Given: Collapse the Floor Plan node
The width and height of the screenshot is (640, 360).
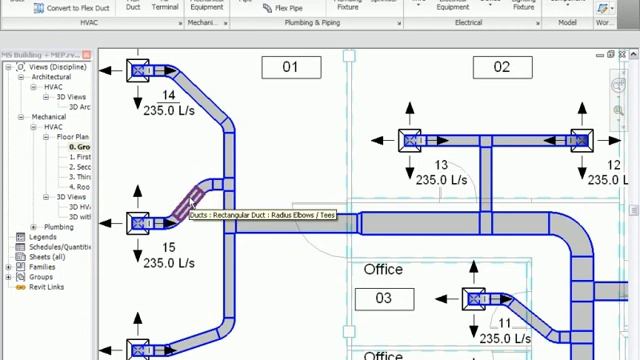Looking at the screenshot, I should (46, 137).
